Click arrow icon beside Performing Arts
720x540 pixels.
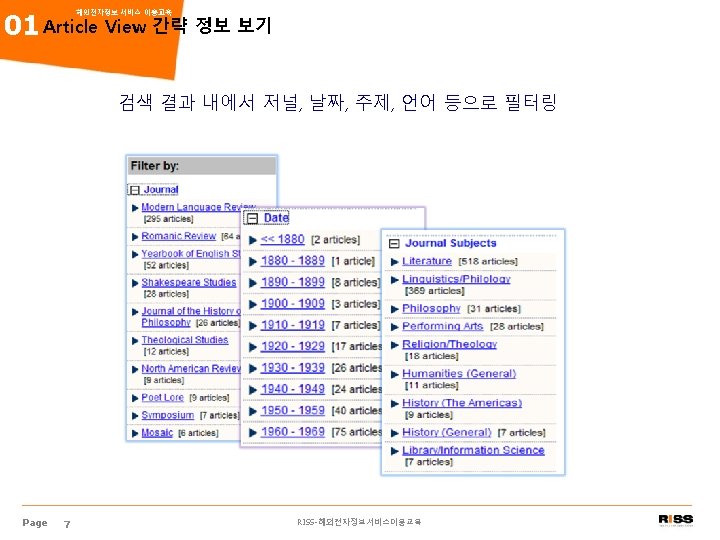[x=394, y=327]
